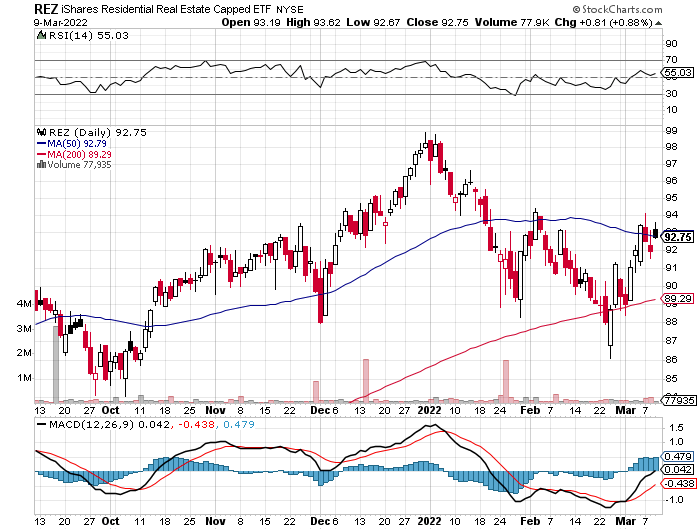Click the 0.042 MACD tag on right axis
This screenshot has height=530, width=700.
pos(678,470)
